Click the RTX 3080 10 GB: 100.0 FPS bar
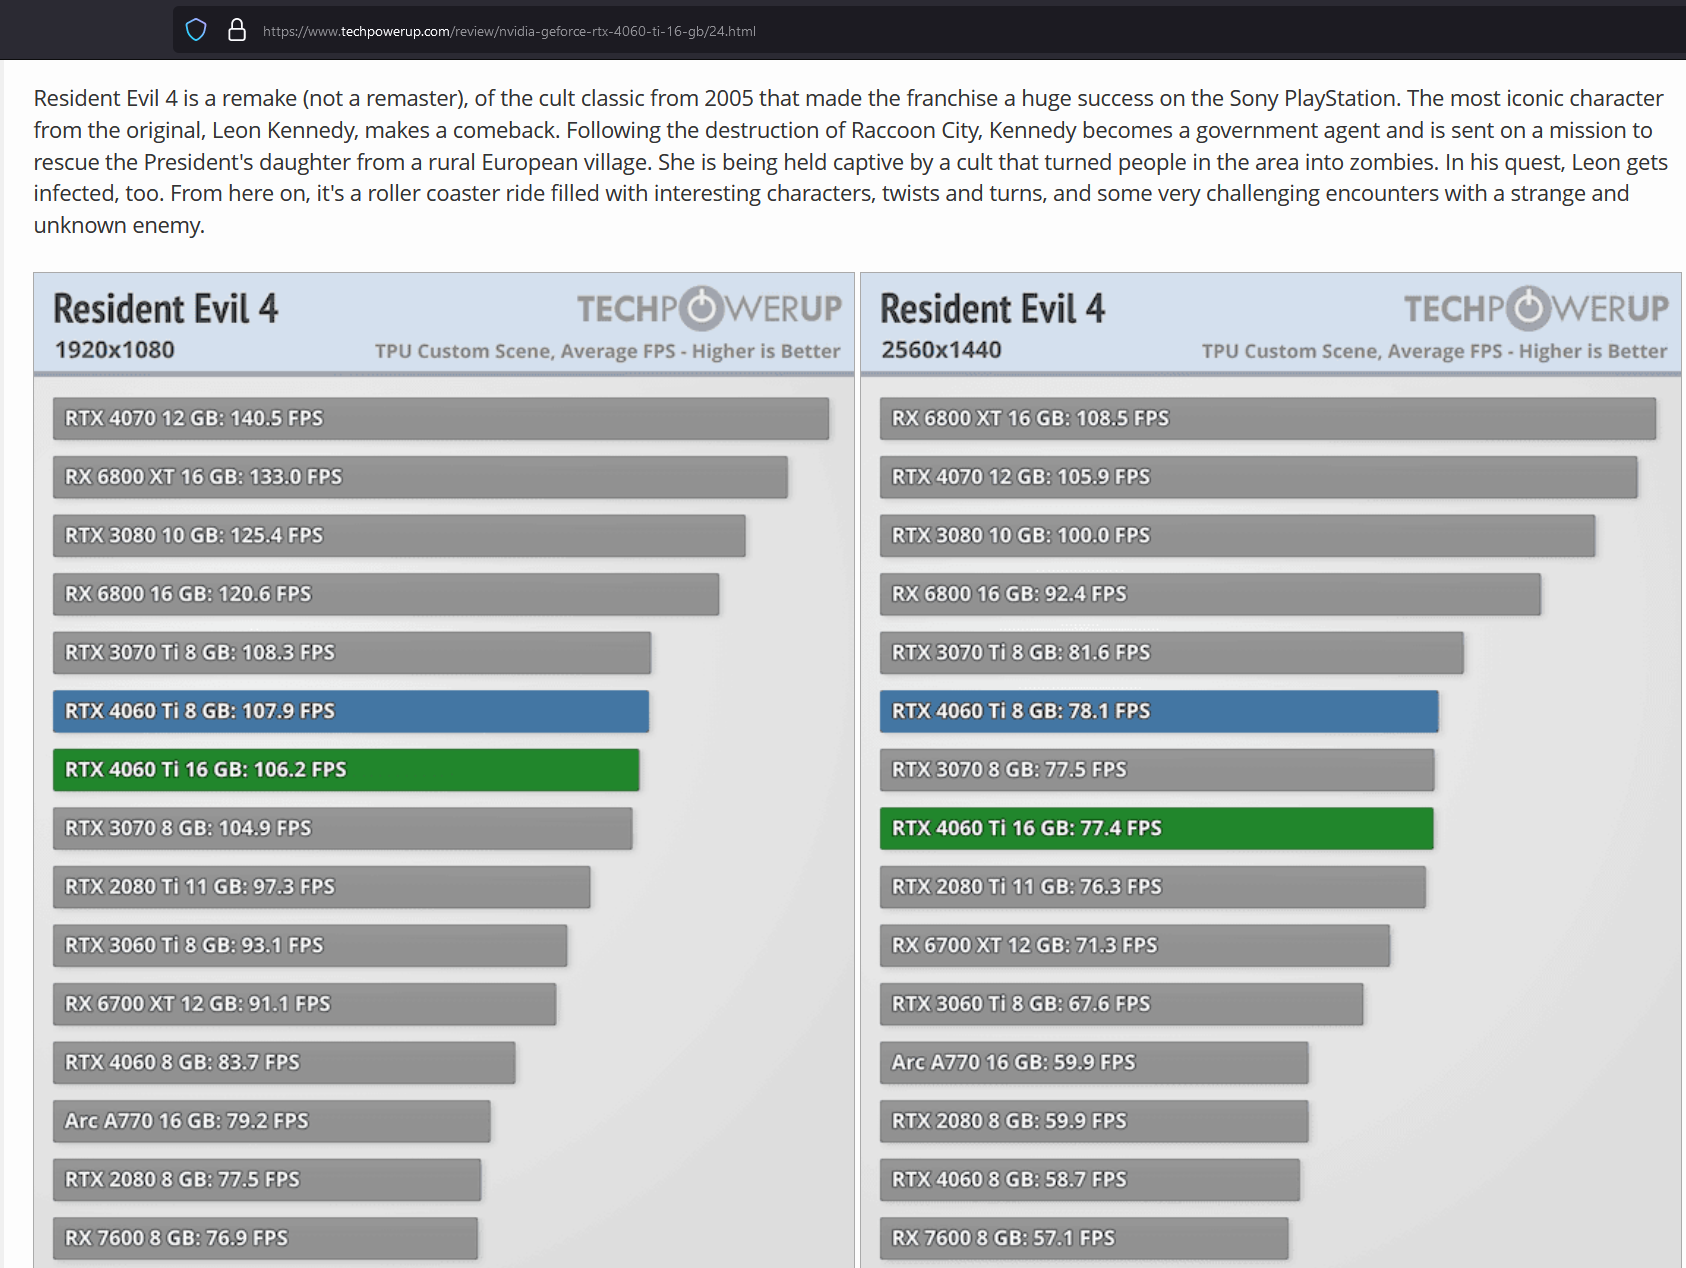 (x=1237, y=535)
